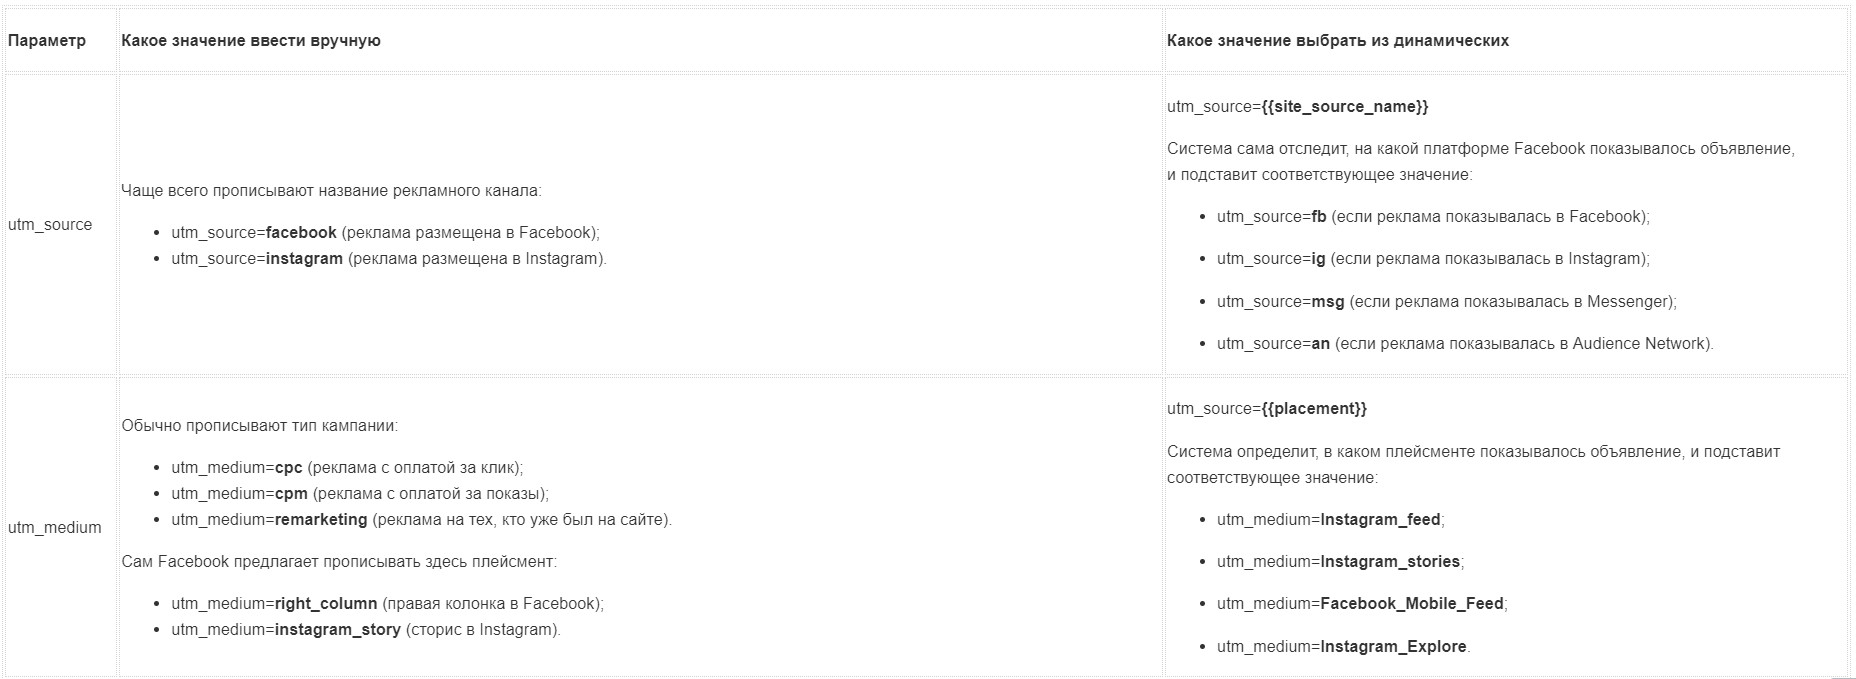Click the utm_medium=instagram_story list item
The image size is (1856, 679).
365,630
